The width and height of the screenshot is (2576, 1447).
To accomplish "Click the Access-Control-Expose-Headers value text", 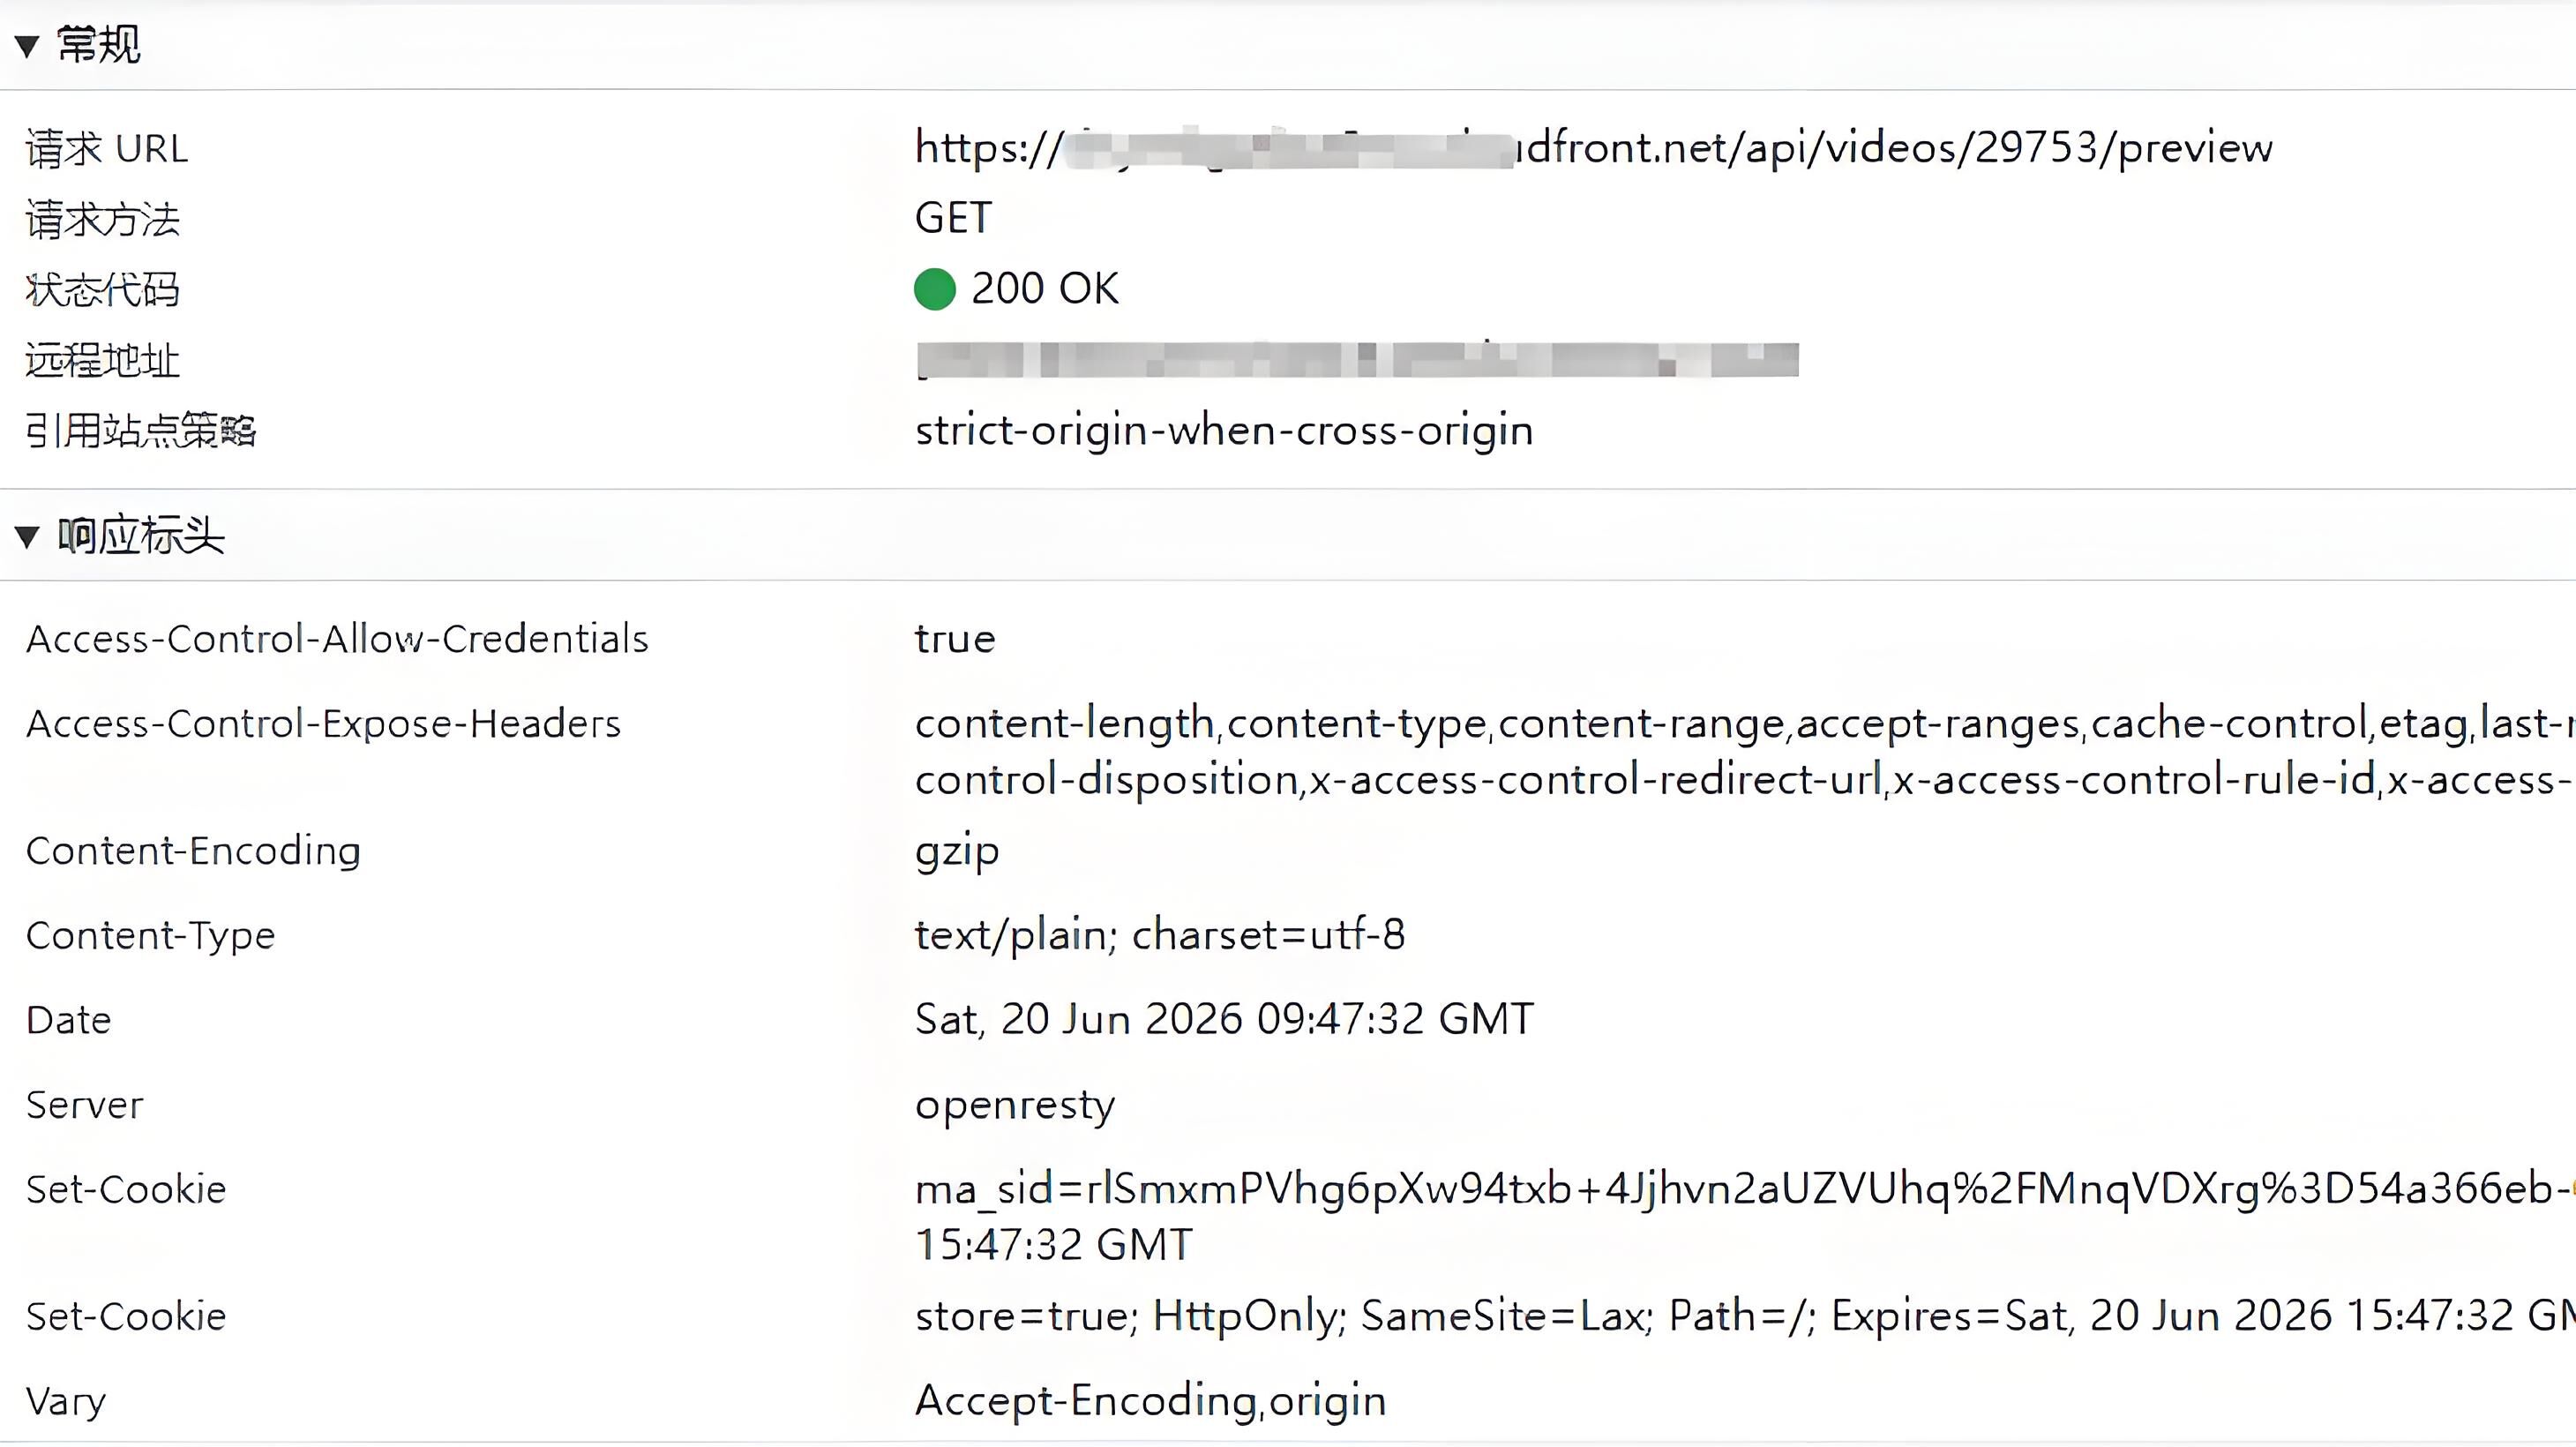I will [x=1745, y=751].
